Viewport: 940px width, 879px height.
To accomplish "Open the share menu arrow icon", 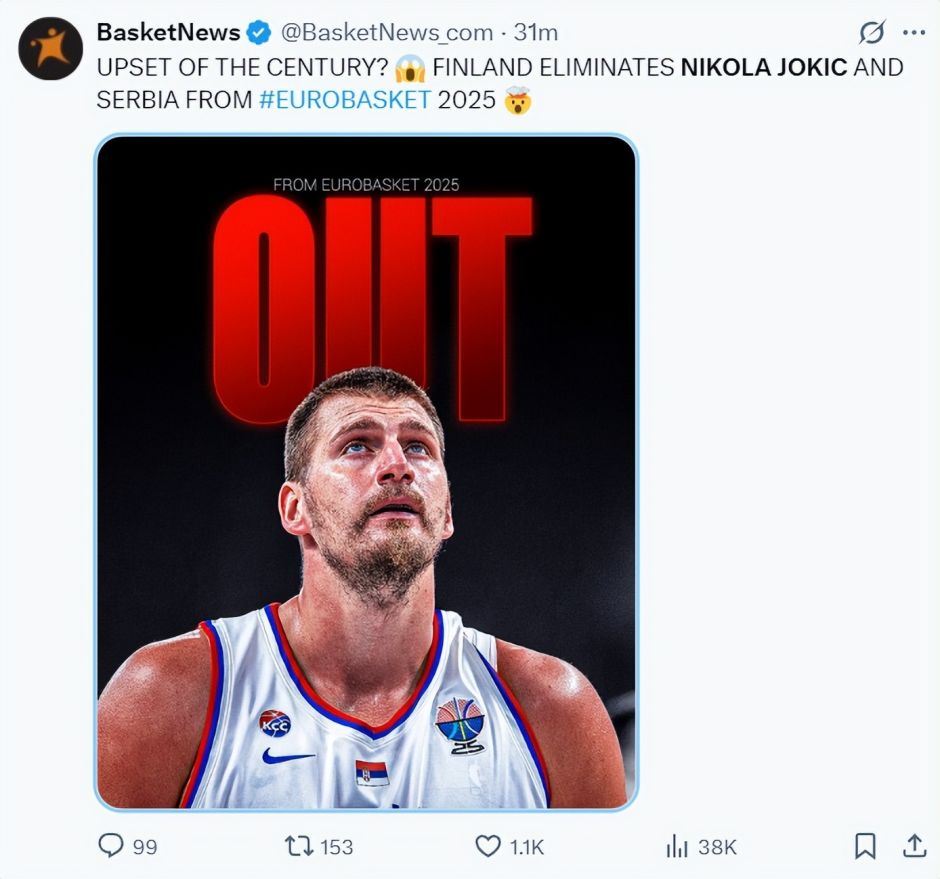I will coord(914,847).
